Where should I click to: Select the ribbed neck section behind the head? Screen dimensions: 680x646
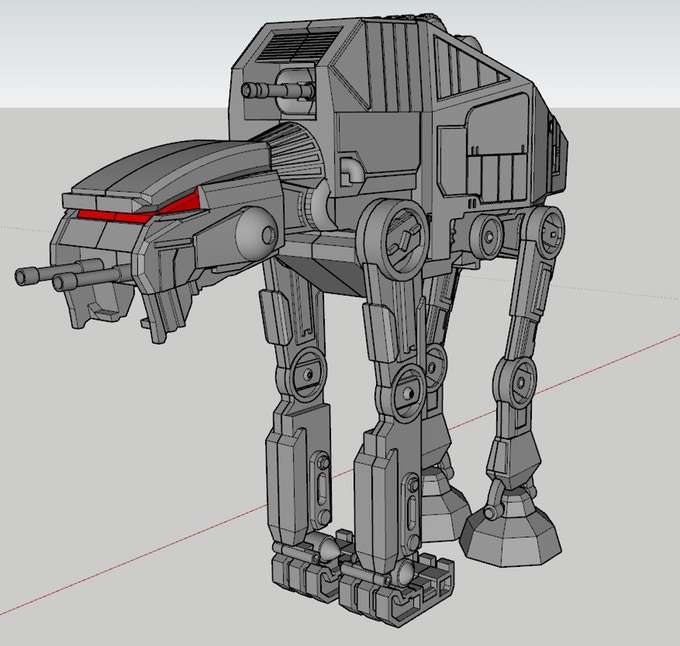tap(290, 150)
